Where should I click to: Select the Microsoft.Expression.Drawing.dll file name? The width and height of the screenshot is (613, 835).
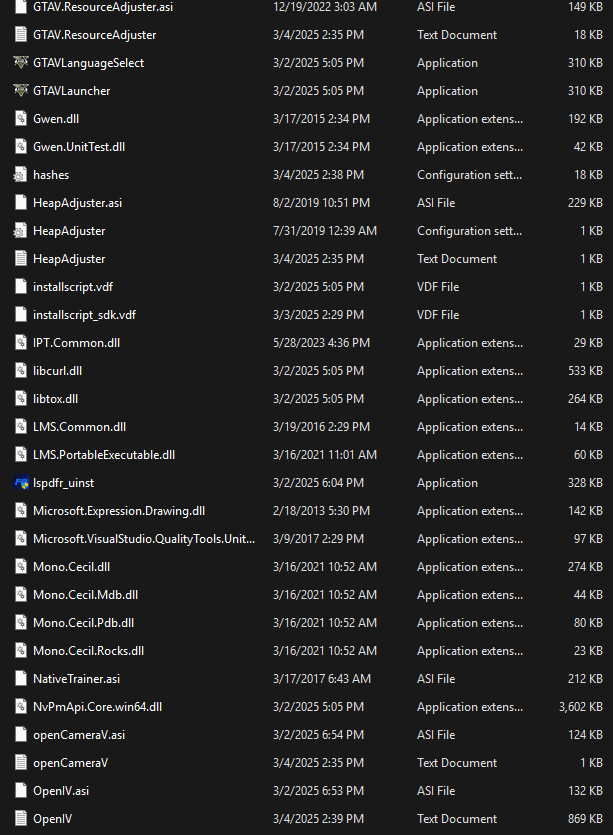pos(119,511)
